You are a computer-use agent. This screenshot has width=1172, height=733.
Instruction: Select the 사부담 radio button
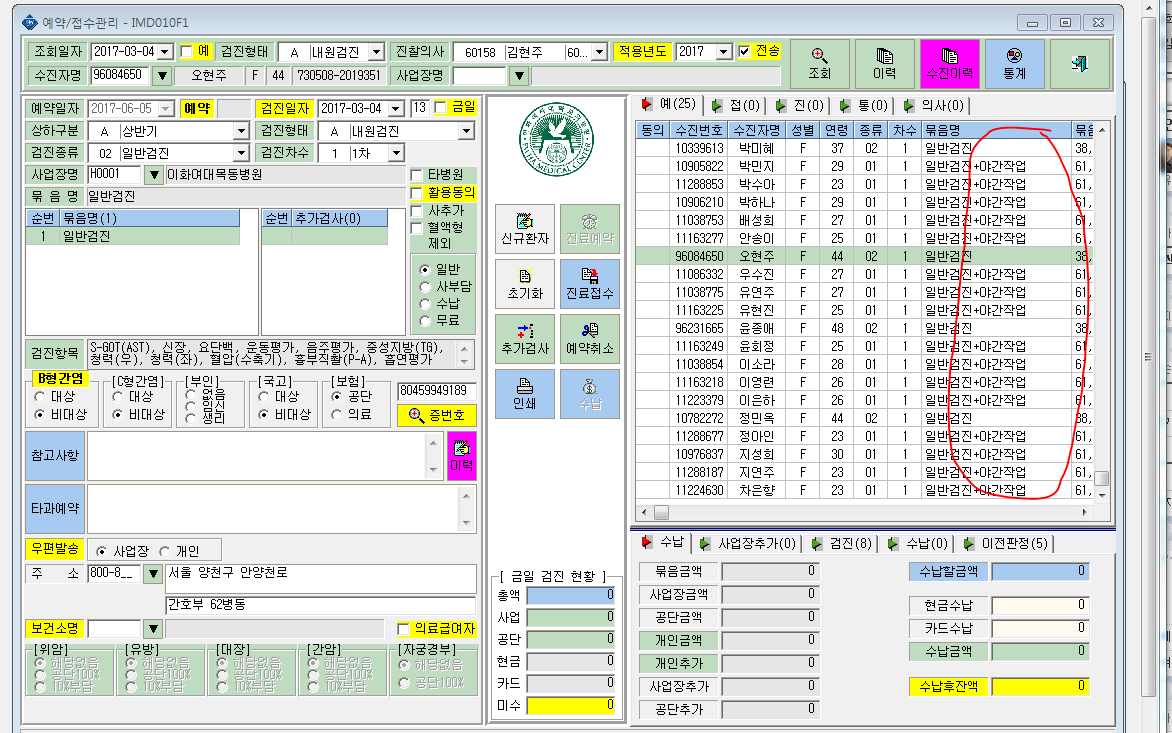tap(425, 287)
